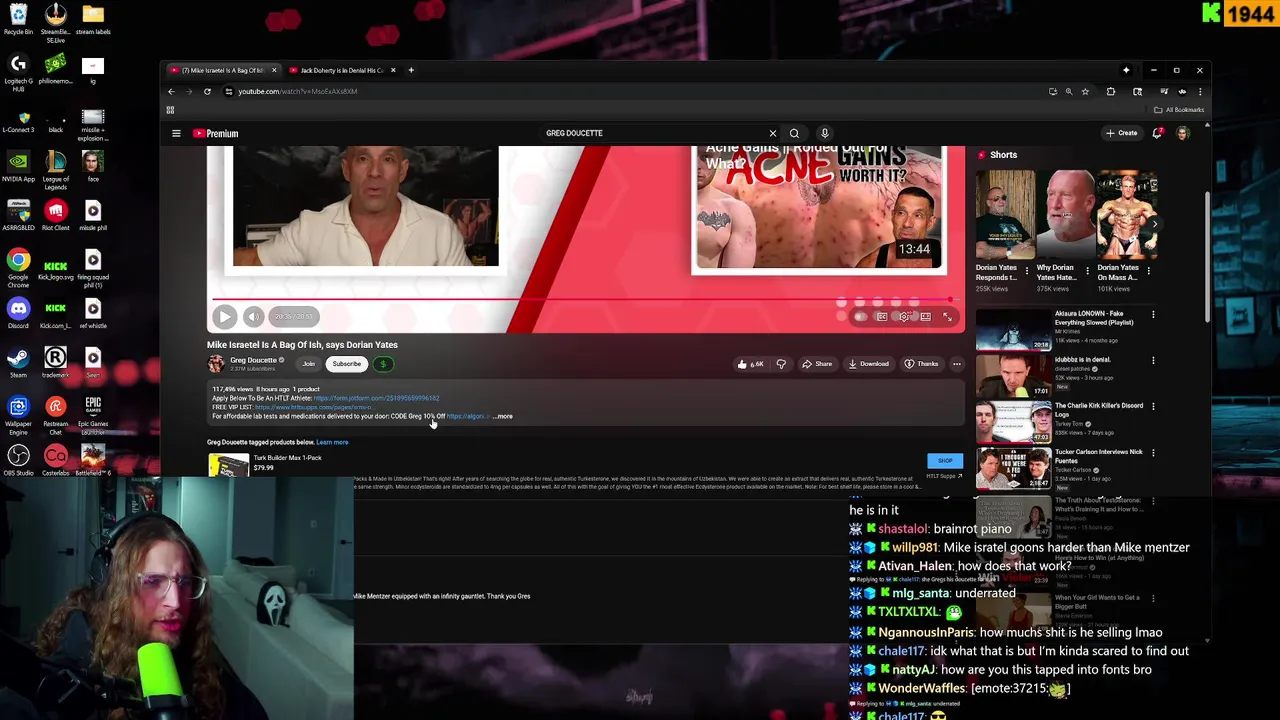The width and height of the screenshot is (1280, 720).
Task: Open Riot Client desktop shortcut
Action: (x=55, y=215)
